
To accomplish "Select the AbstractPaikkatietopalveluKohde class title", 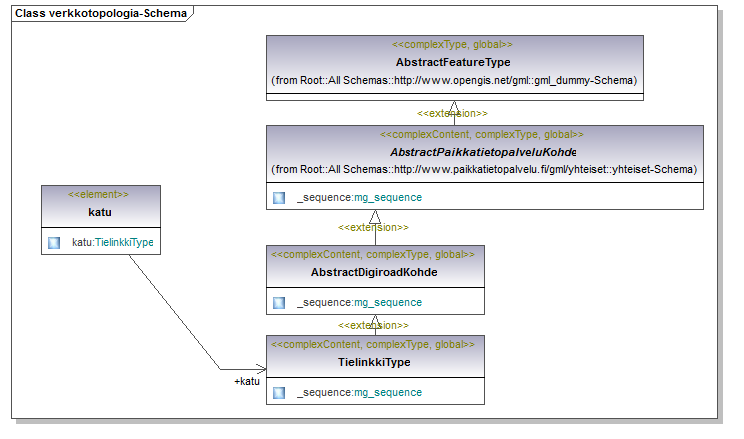I will pyautogui.click(x=484, y=151).
